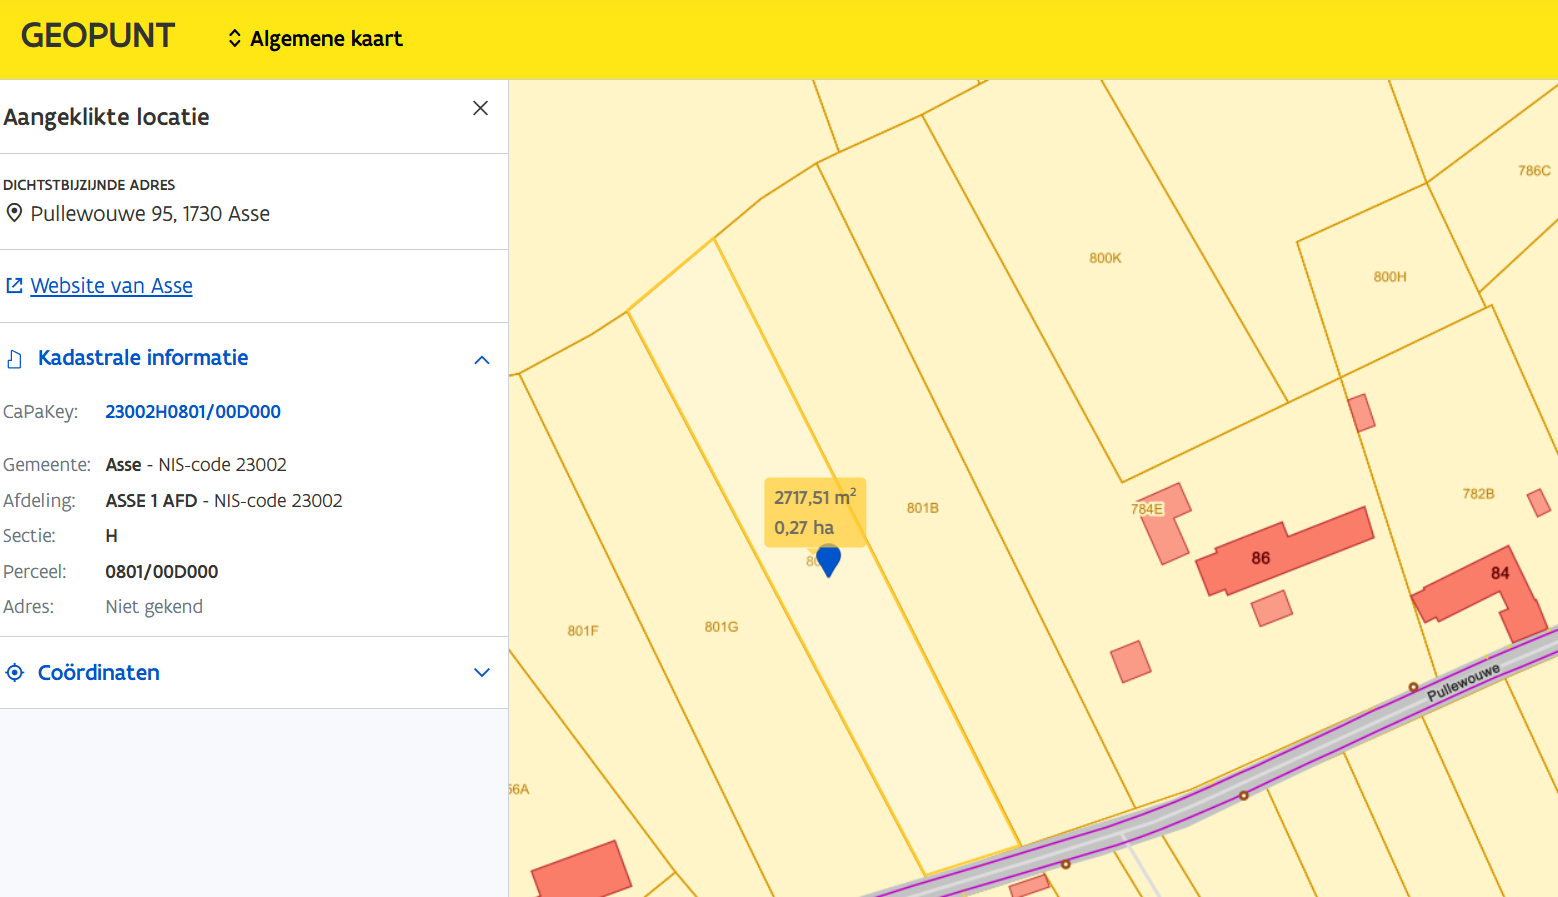Collapse the Kadastrale informatie section chevron
This screenshot has height=897, width=1558.
click(x=481, y=360)
